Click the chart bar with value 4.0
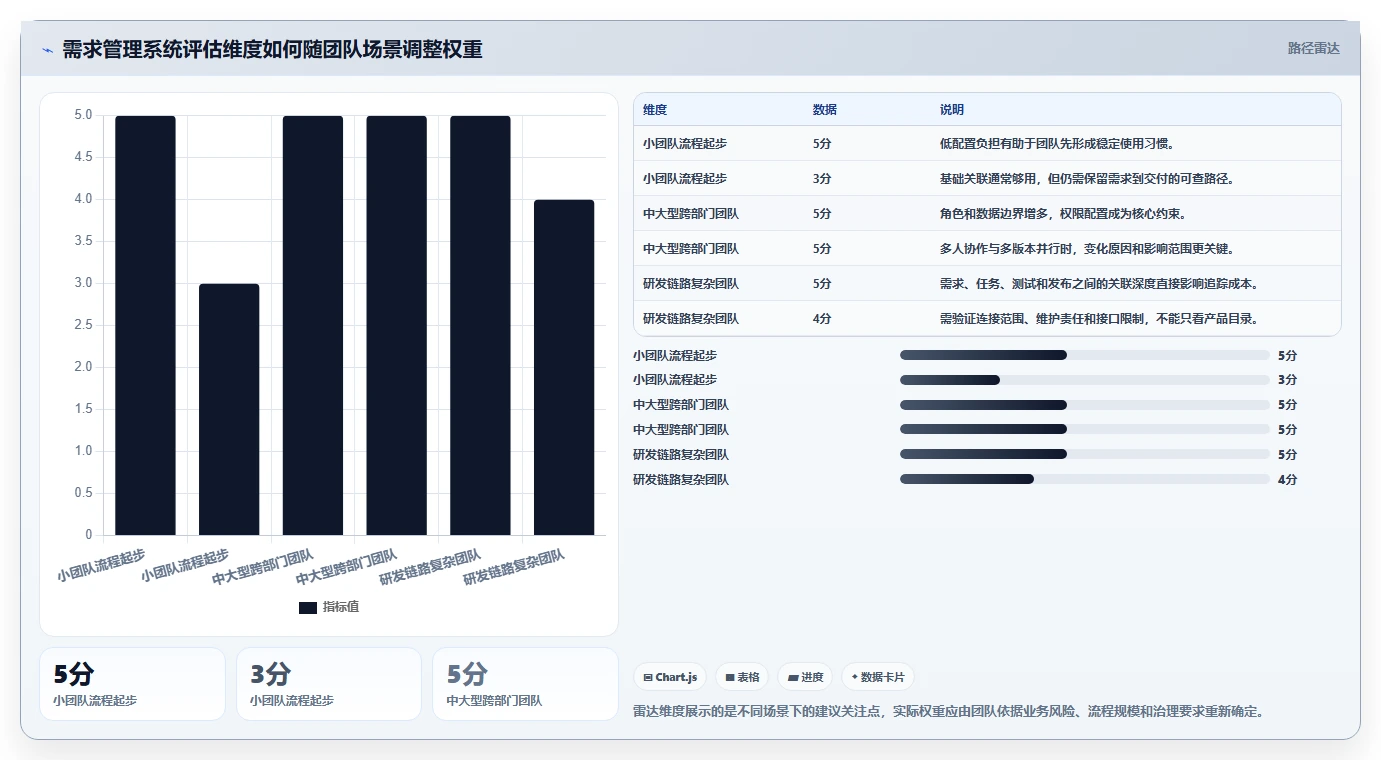This screenshot has width=1381, height=760. pyautogui.click(x=564, y=367)
